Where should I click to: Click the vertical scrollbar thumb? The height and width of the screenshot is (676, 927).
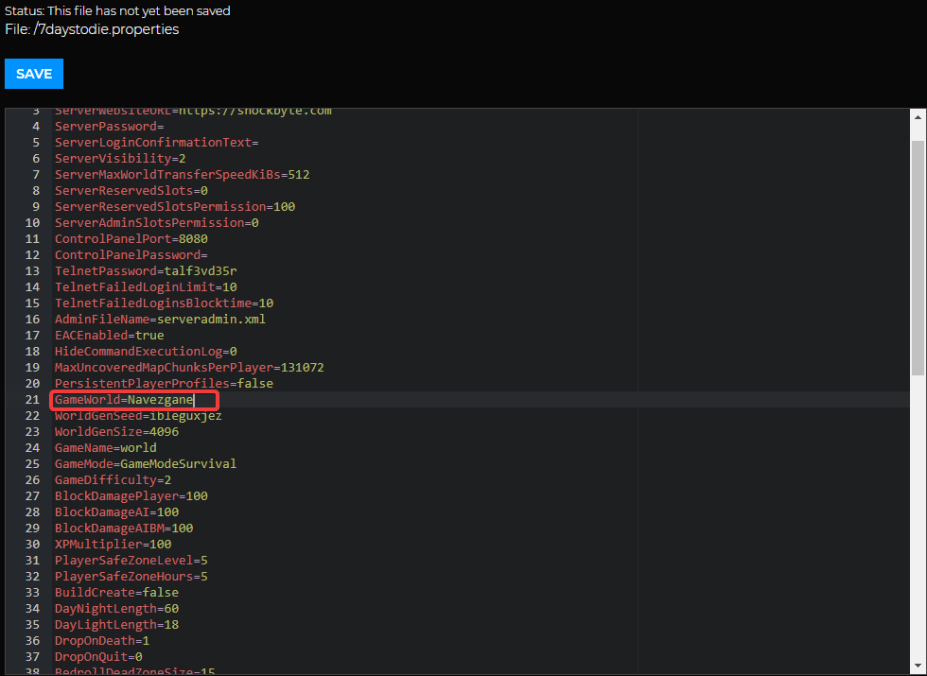[918, 258]
